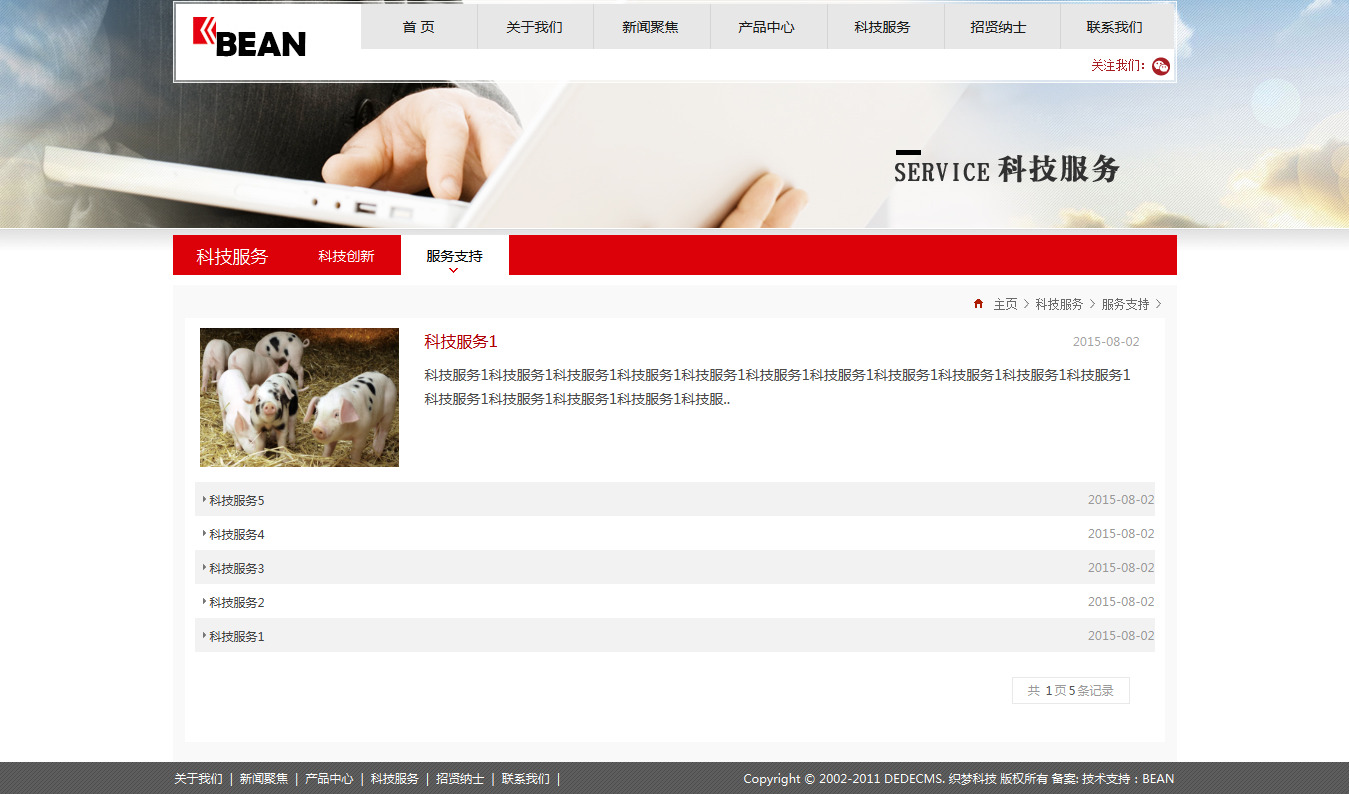Open the 科技服务3 list entry
Viewport: 1349px width, 794px height.
point(237,568)
